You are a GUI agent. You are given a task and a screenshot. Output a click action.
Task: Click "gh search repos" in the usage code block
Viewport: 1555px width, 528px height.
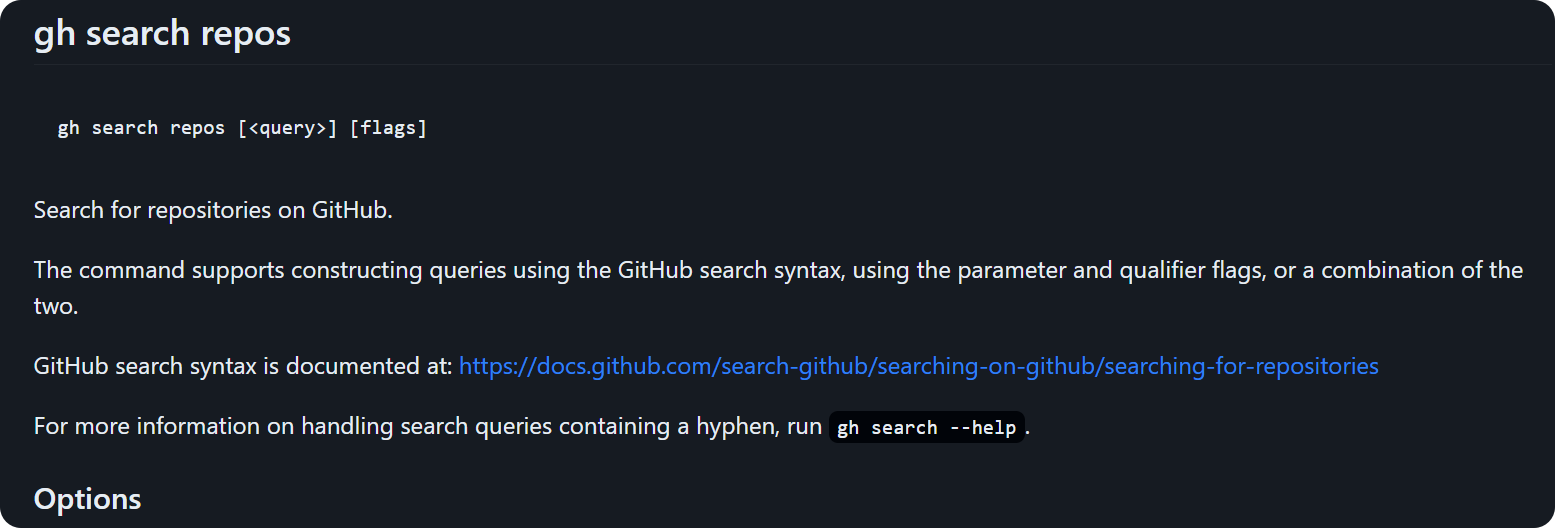coord(142,128)
